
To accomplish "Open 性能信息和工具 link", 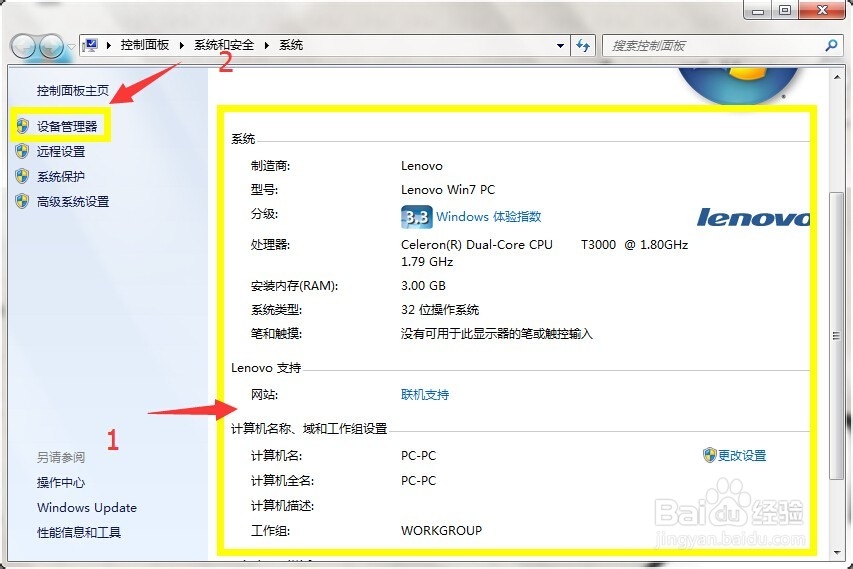I will pos(79,533).
